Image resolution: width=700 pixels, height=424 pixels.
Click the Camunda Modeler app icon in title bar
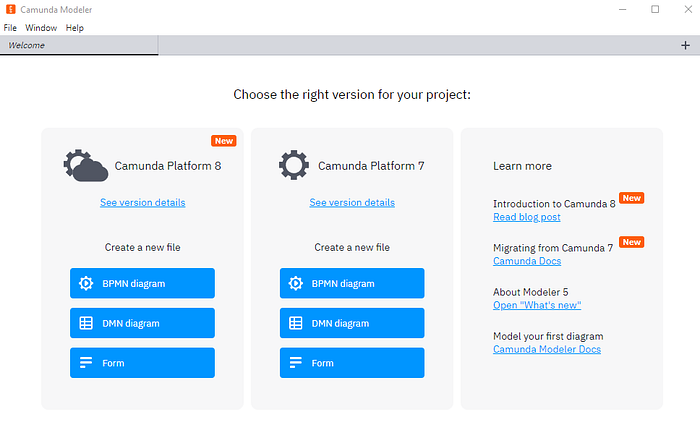point(9,9)
